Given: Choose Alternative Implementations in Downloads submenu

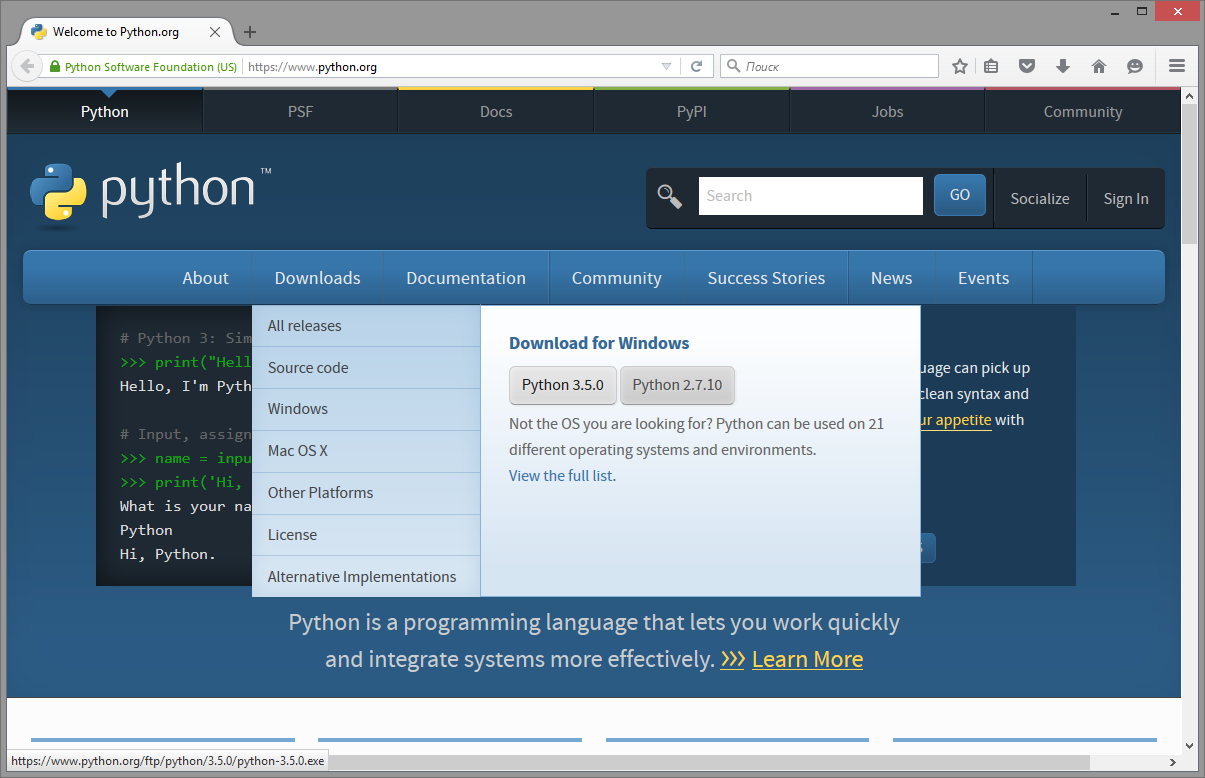Looking at the screenshot, I should tap(366, 577).
